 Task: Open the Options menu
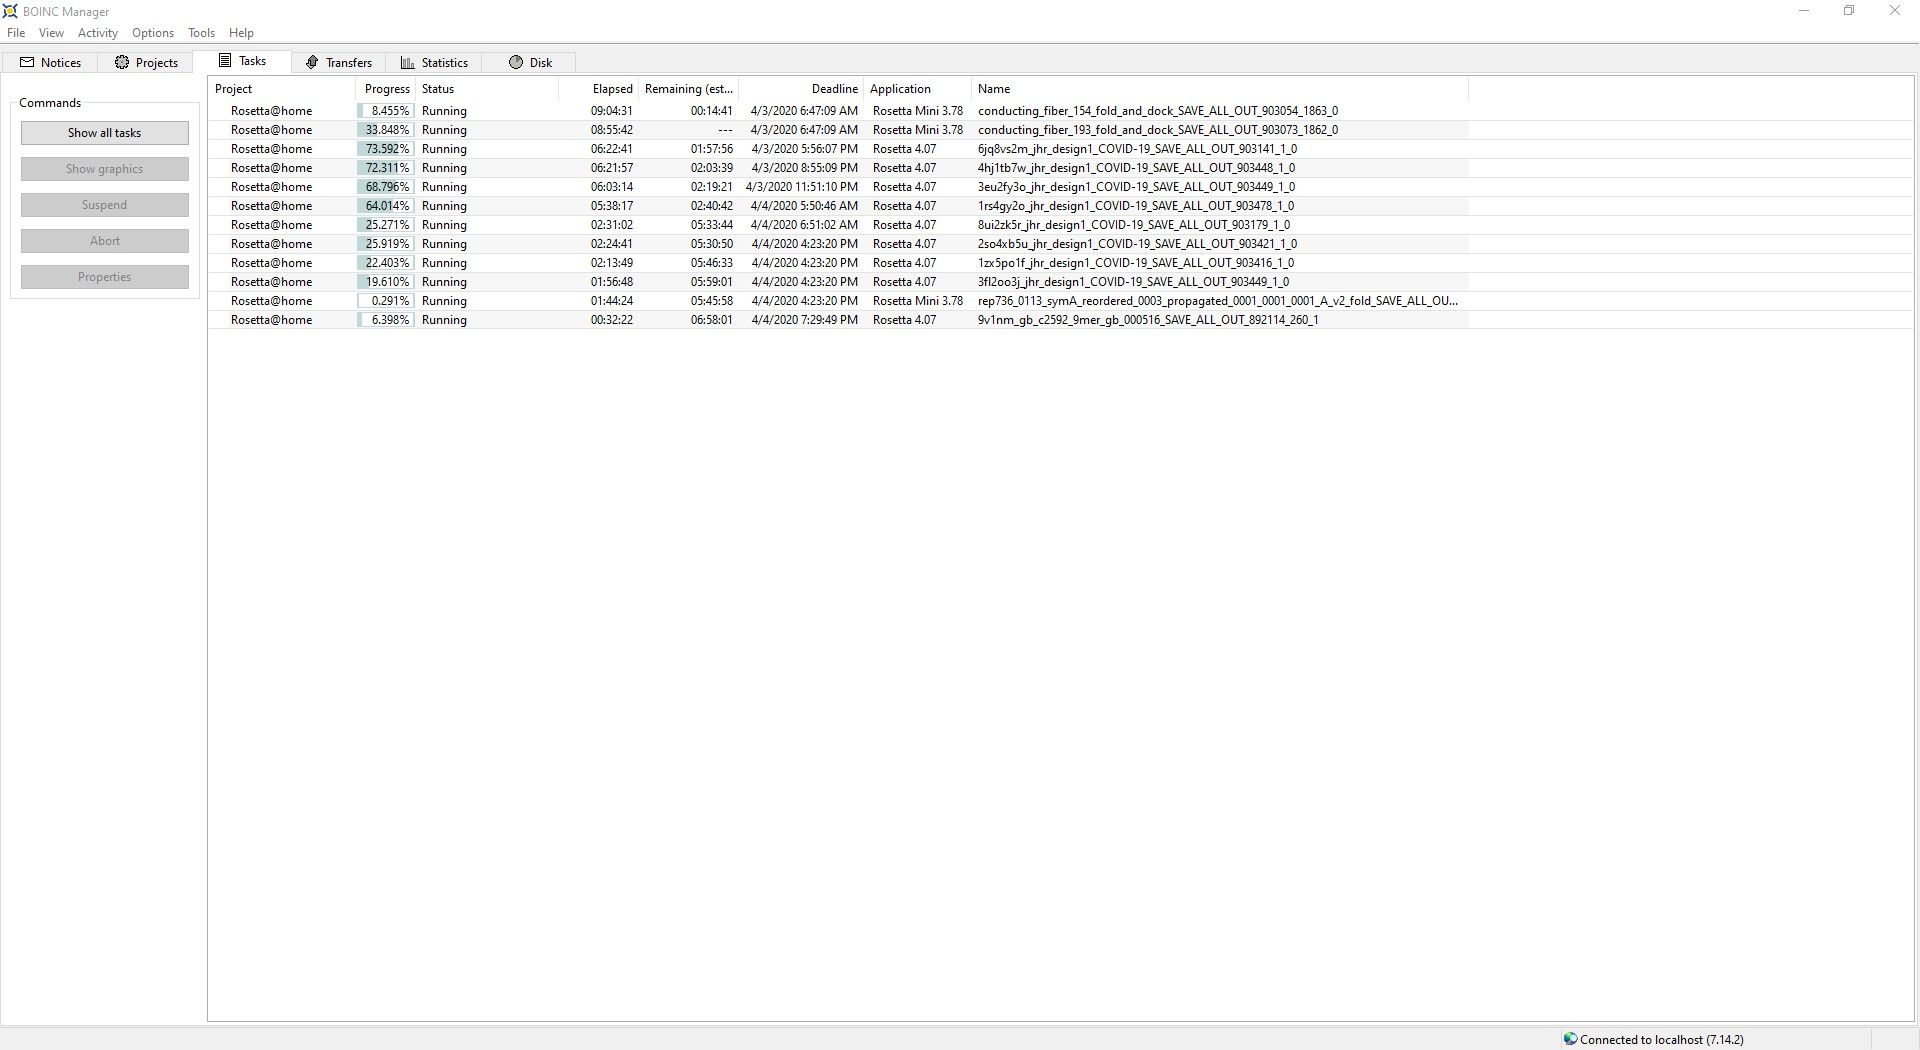coord(153,33)
